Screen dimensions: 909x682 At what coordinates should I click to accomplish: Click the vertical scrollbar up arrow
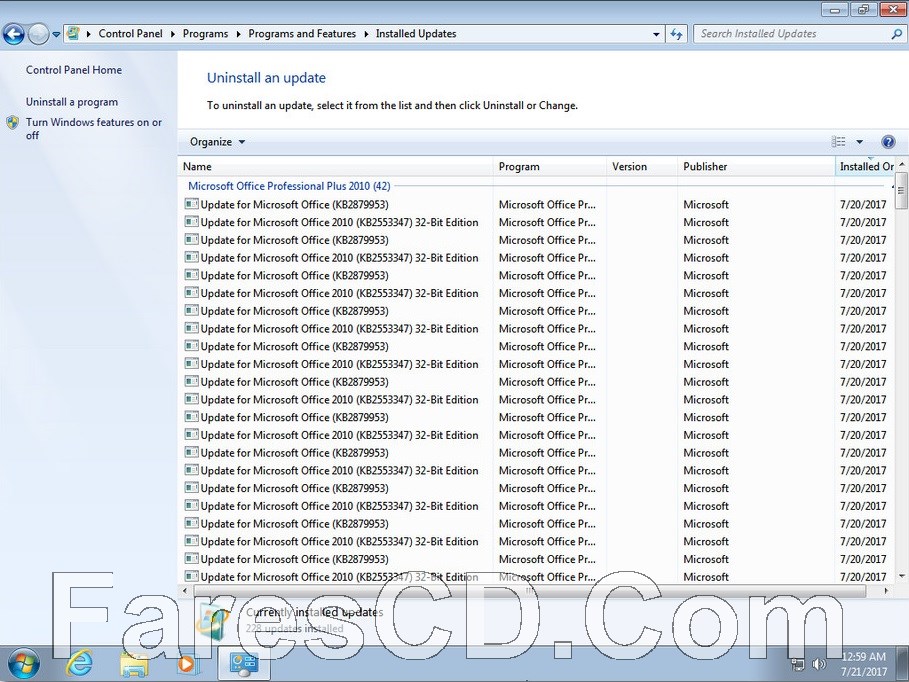point(901,165)
